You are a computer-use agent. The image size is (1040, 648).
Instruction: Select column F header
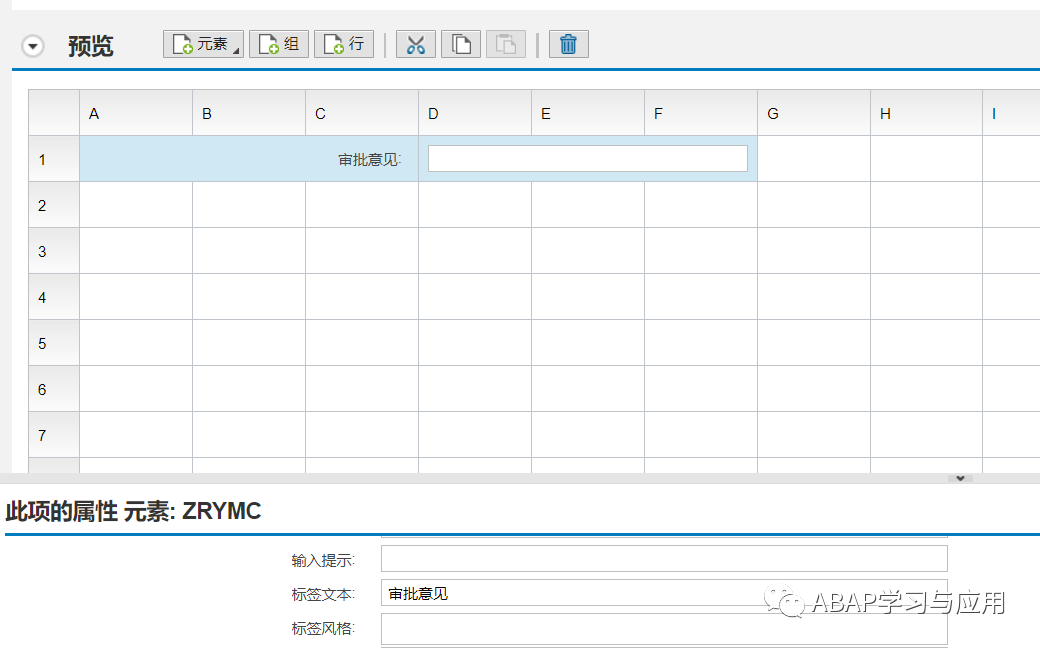(700, 113)
